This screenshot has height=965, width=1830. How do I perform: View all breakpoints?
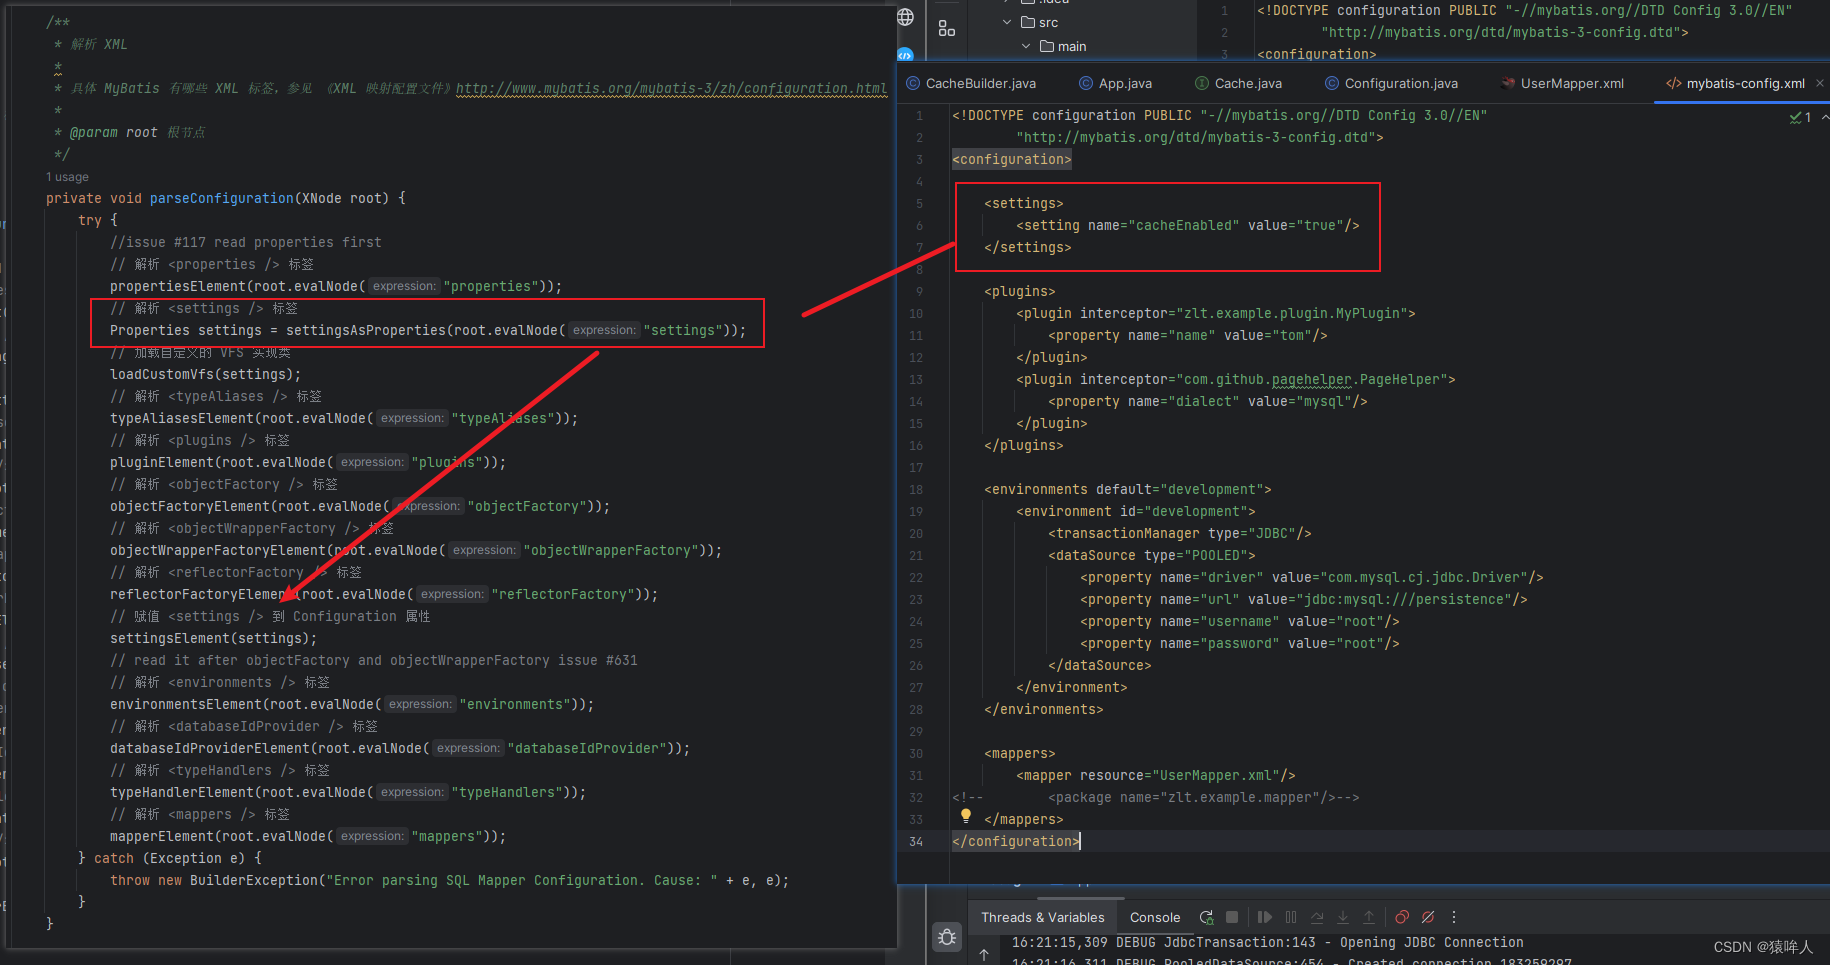[1402, 917]
